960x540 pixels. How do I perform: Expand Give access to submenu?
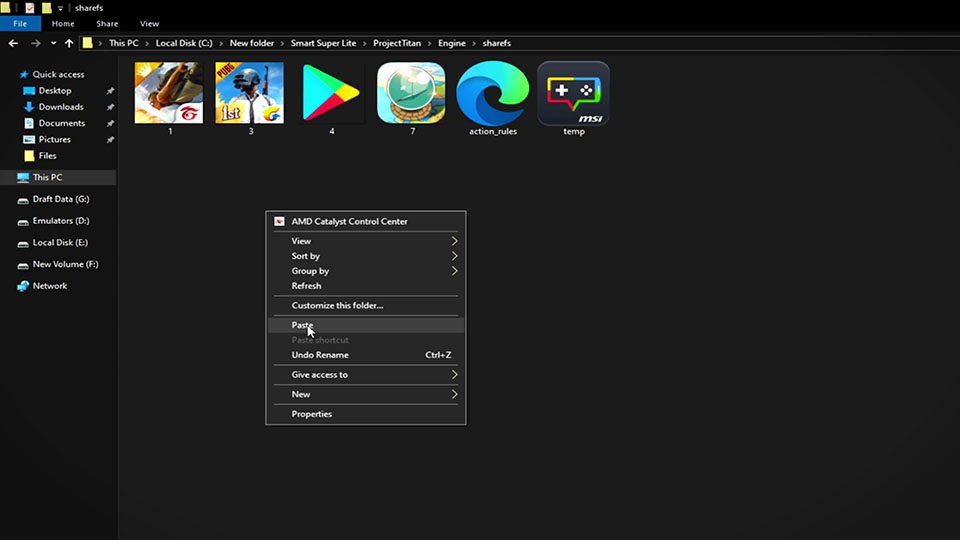click(x=366, y=375)
